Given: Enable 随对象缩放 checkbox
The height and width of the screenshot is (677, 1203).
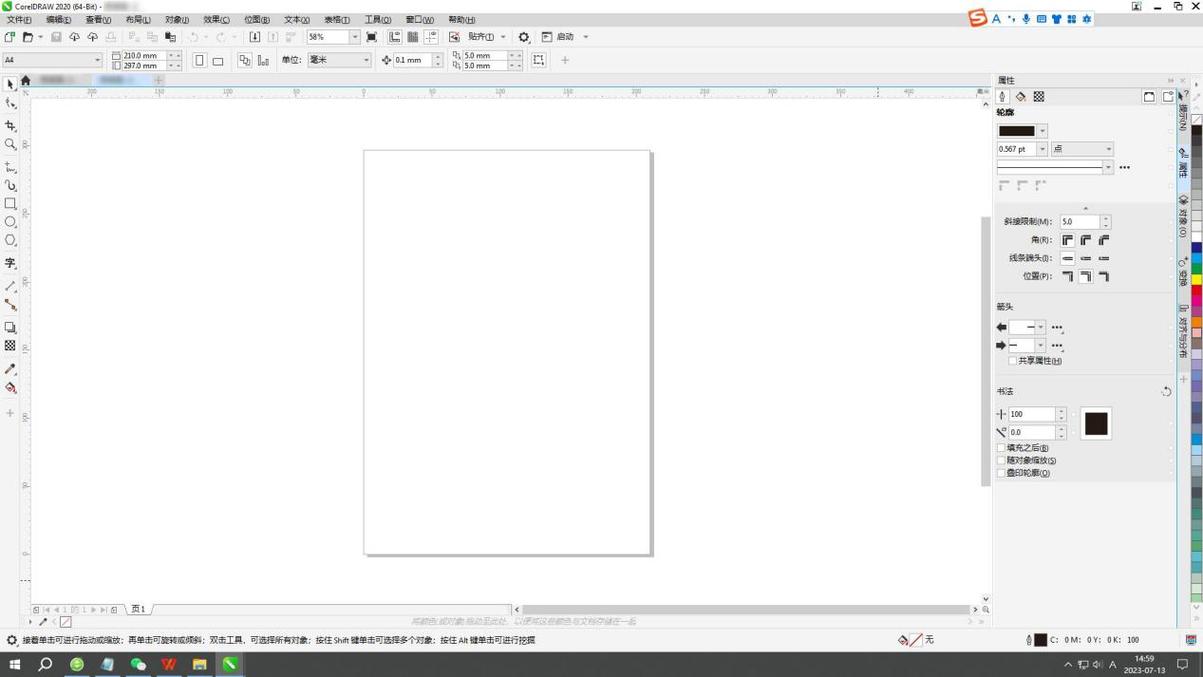Looking at the screenshot, I should click(x=1001, y=461).
